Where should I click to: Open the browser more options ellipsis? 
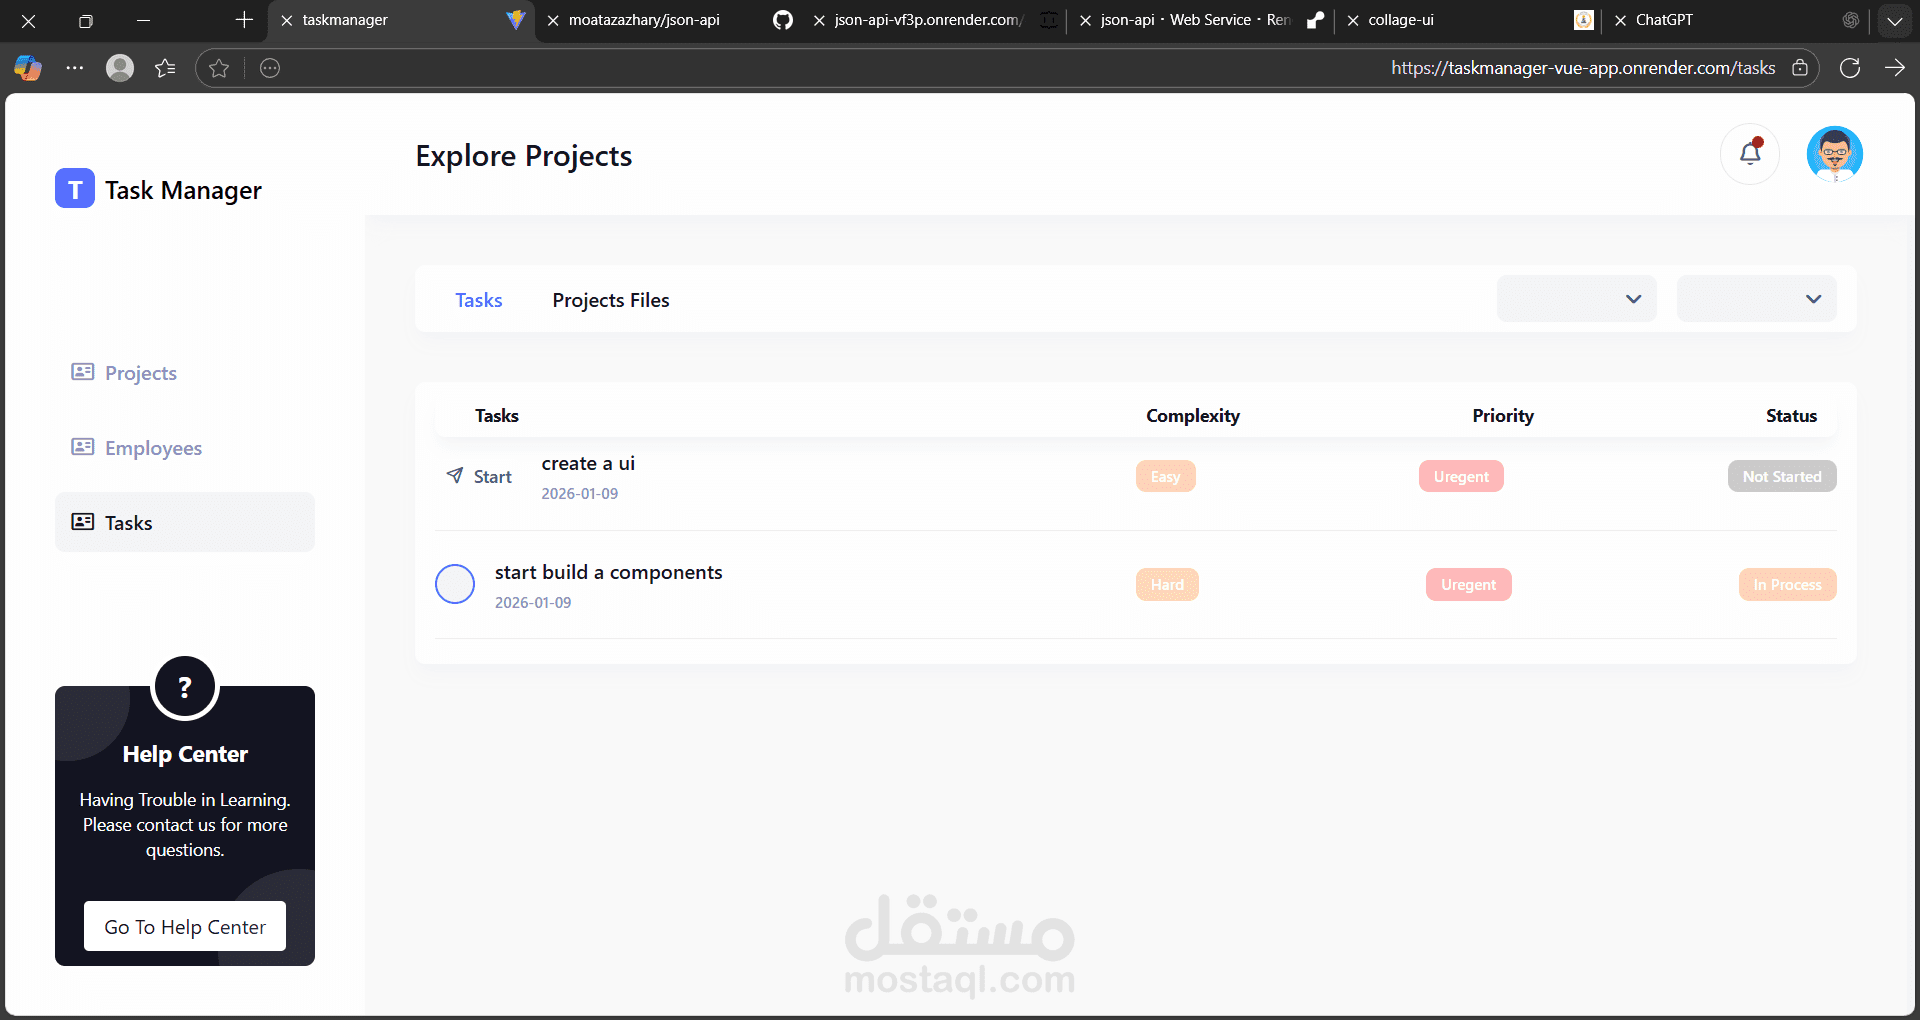(x=74, y=68)
